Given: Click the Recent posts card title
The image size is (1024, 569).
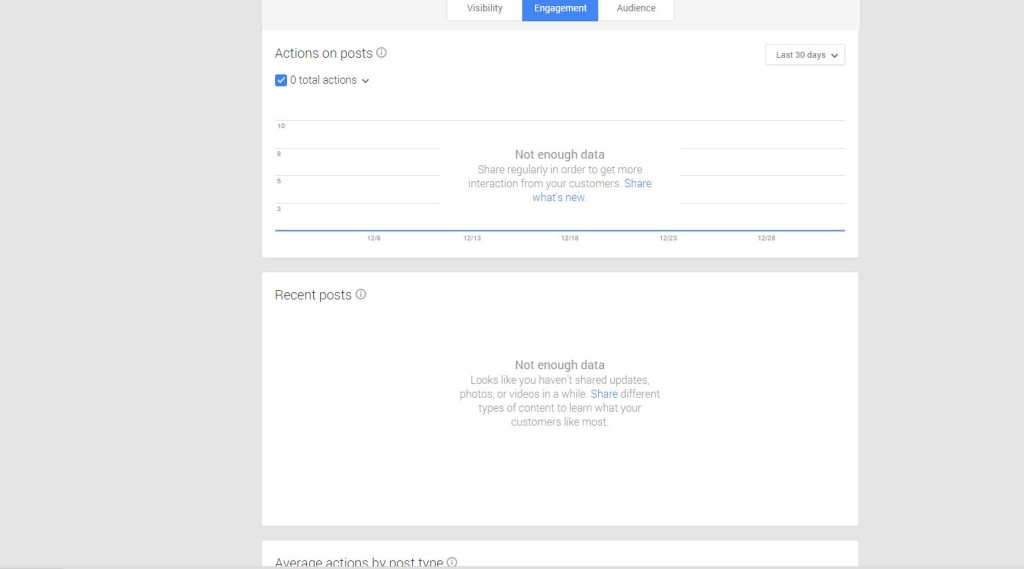Looking at the screenshot, I should [x=313, y=295].
